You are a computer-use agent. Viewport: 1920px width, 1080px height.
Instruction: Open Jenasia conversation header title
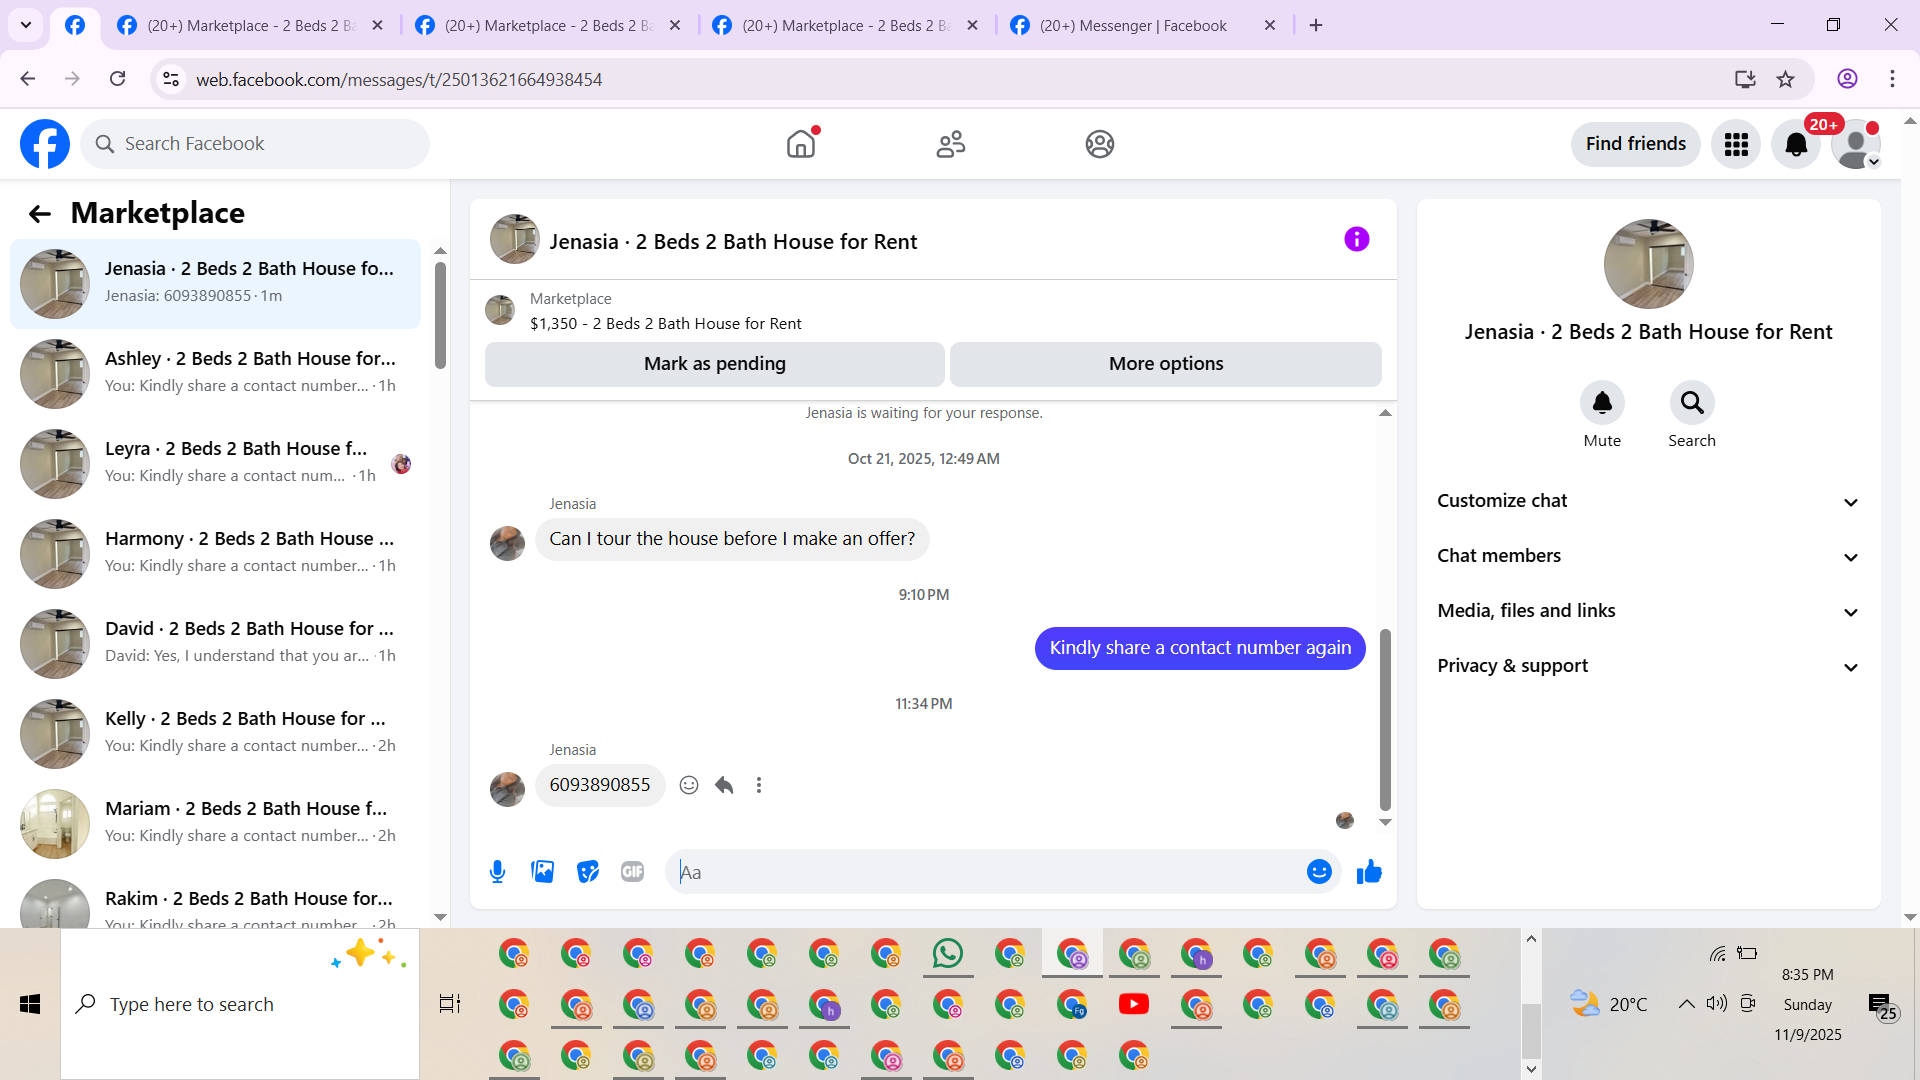click(733, 242)
